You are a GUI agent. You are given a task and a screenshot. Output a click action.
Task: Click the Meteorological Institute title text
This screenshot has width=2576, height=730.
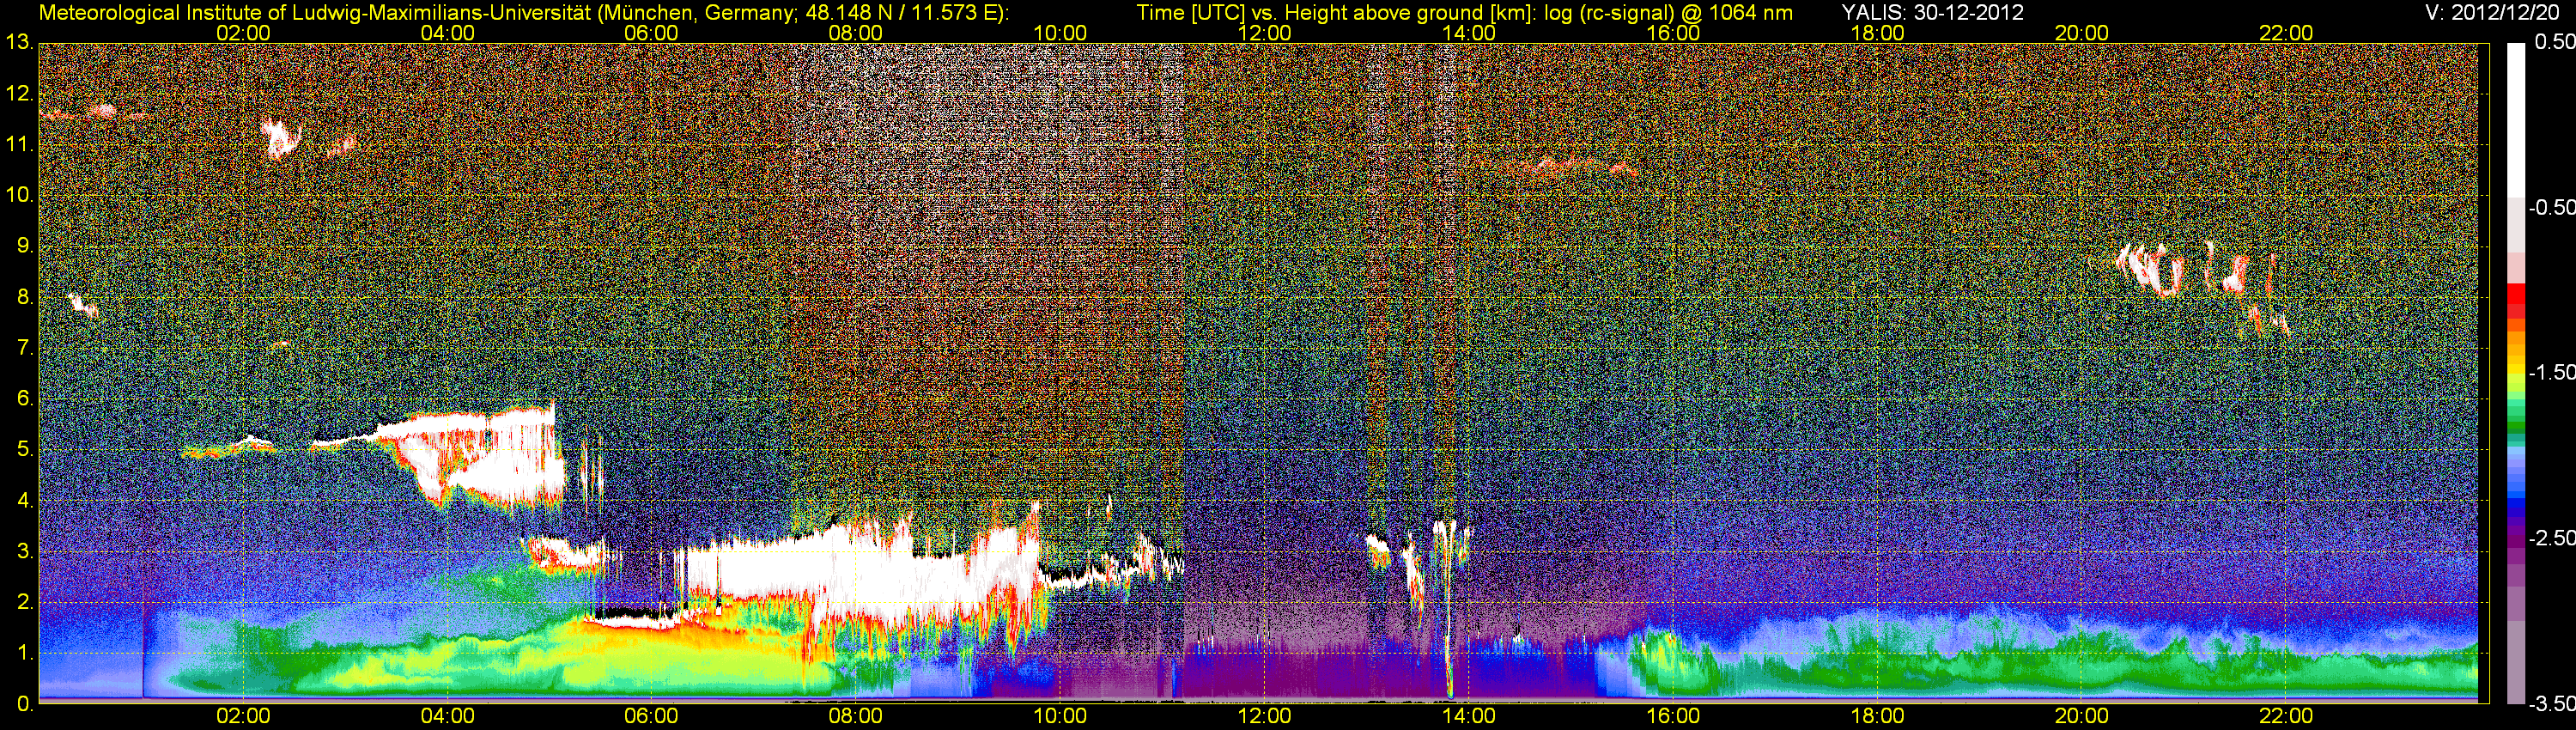[523, 13]
